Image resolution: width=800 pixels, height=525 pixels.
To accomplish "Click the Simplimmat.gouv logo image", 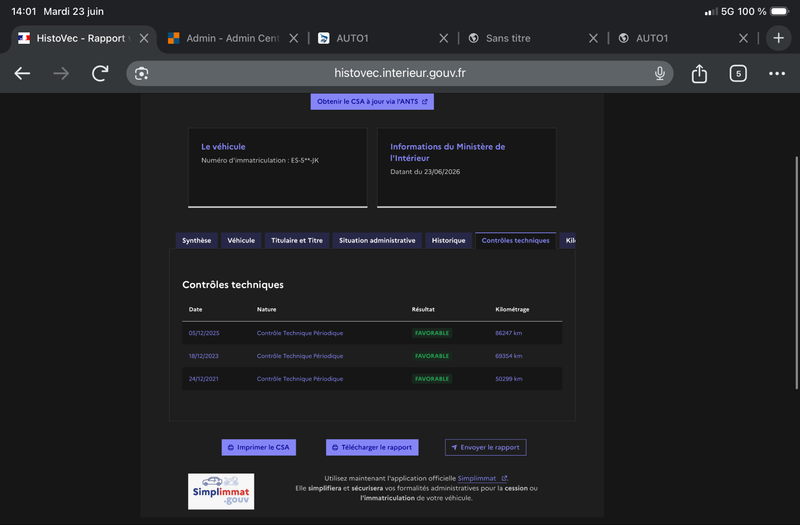I will click(221, 491).
